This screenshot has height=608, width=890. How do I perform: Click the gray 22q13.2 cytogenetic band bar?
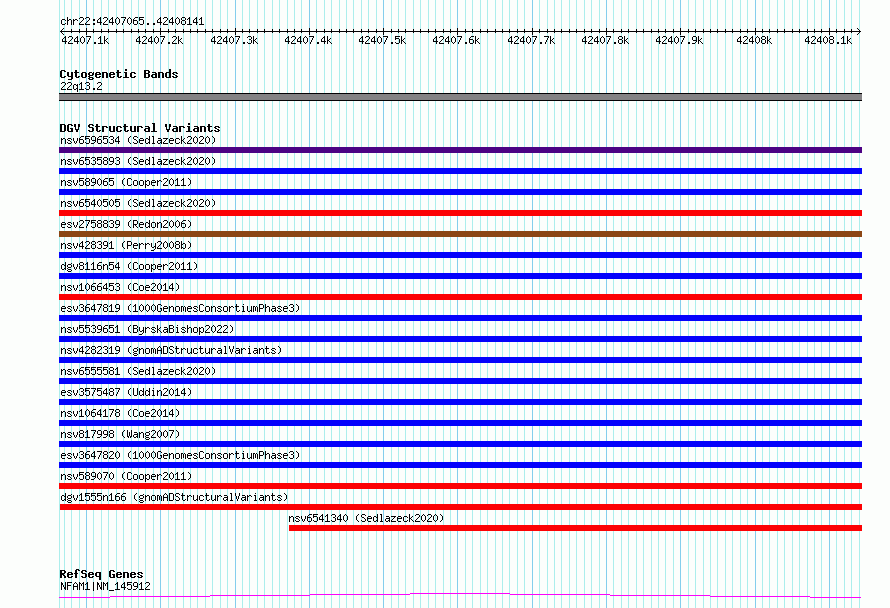coord(460,97)
